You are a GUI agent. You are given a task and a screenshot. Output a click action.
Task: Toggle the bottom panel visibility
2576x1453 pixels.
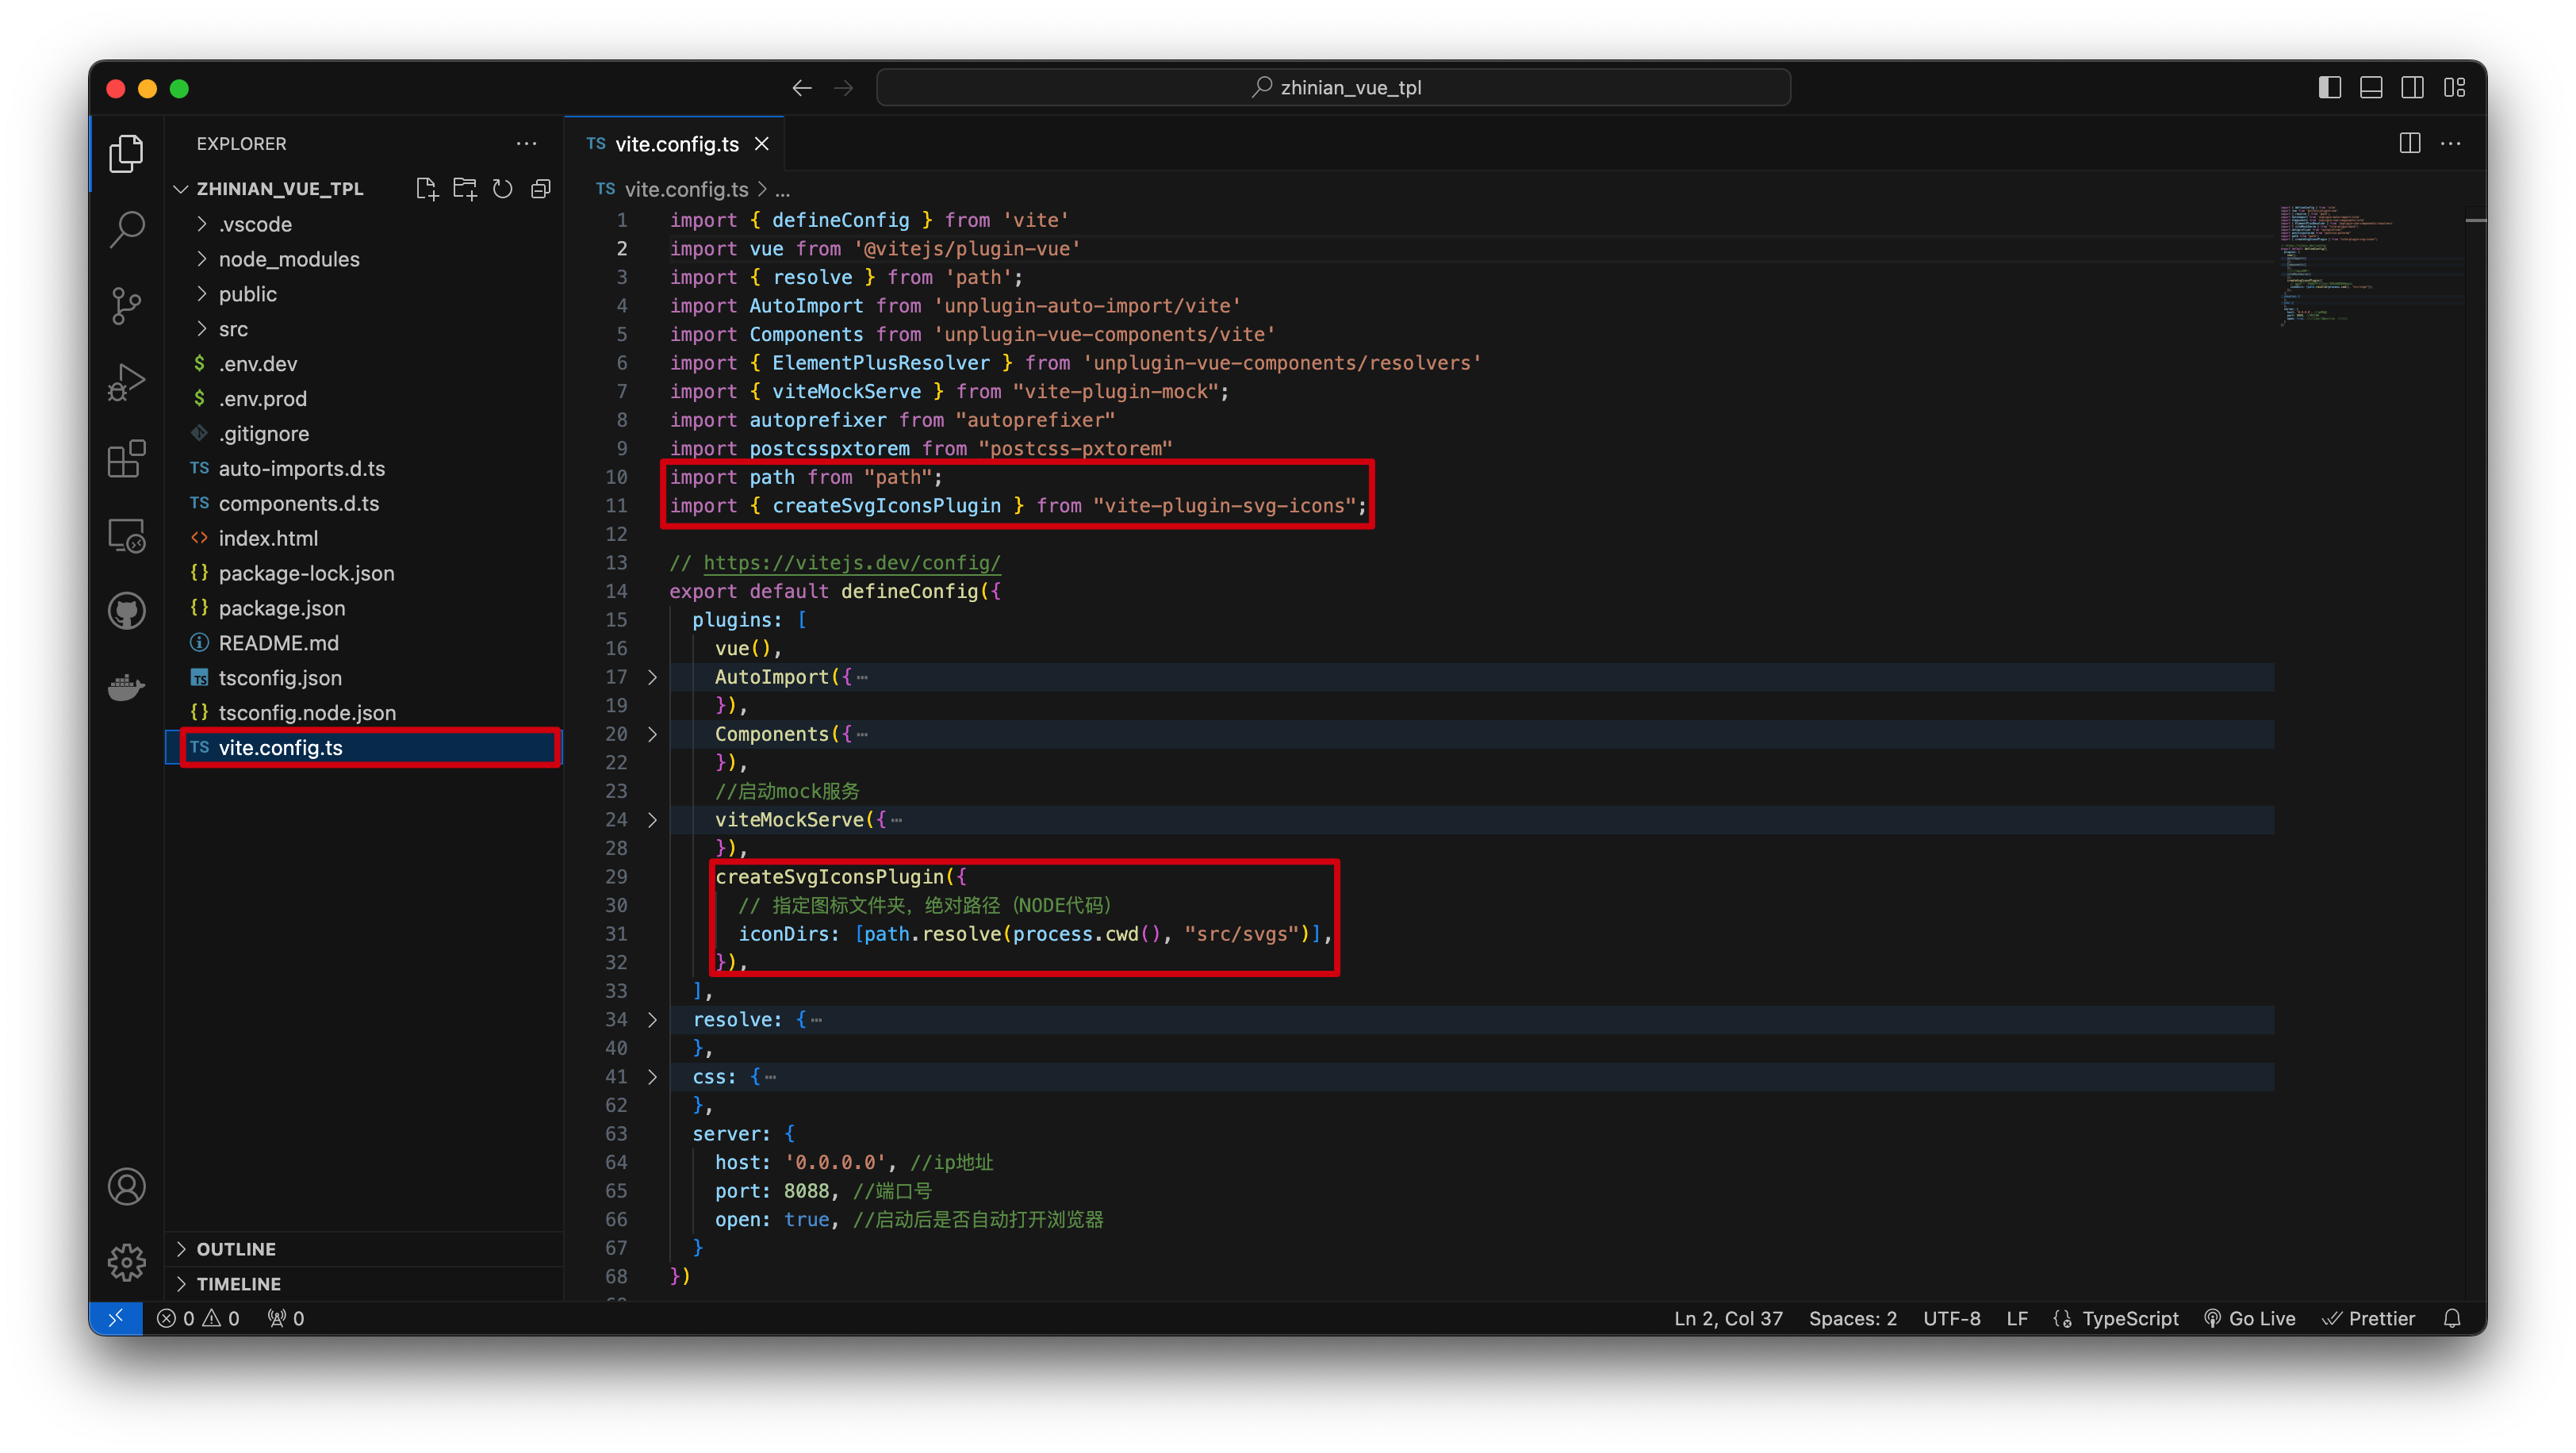click(x=2371, y=88)
